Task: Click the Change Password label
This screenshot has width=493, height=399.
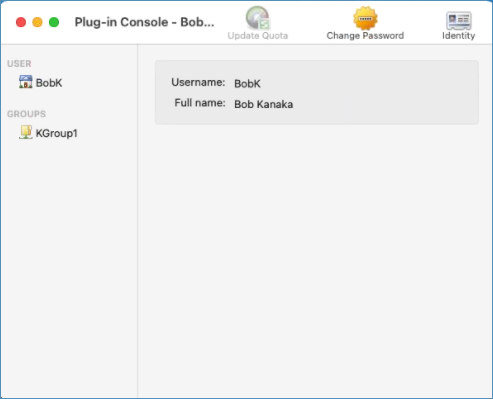Action: [x=365, y=36]
